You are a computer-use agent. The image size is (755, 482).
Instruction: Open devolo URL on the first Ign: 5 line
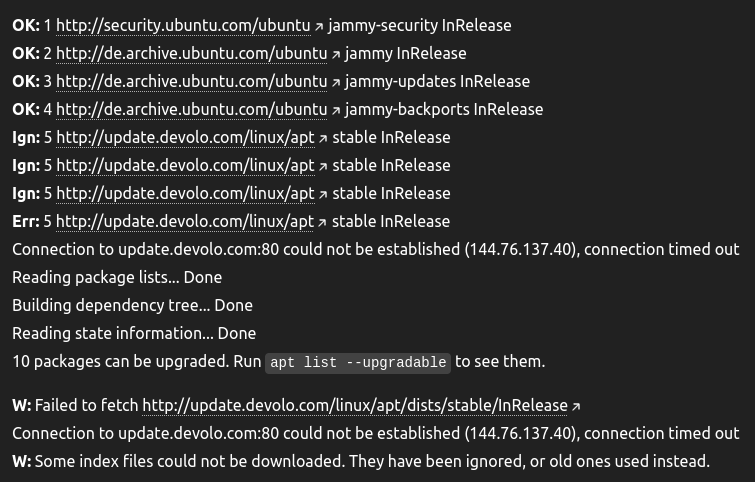tap(185, 137)
